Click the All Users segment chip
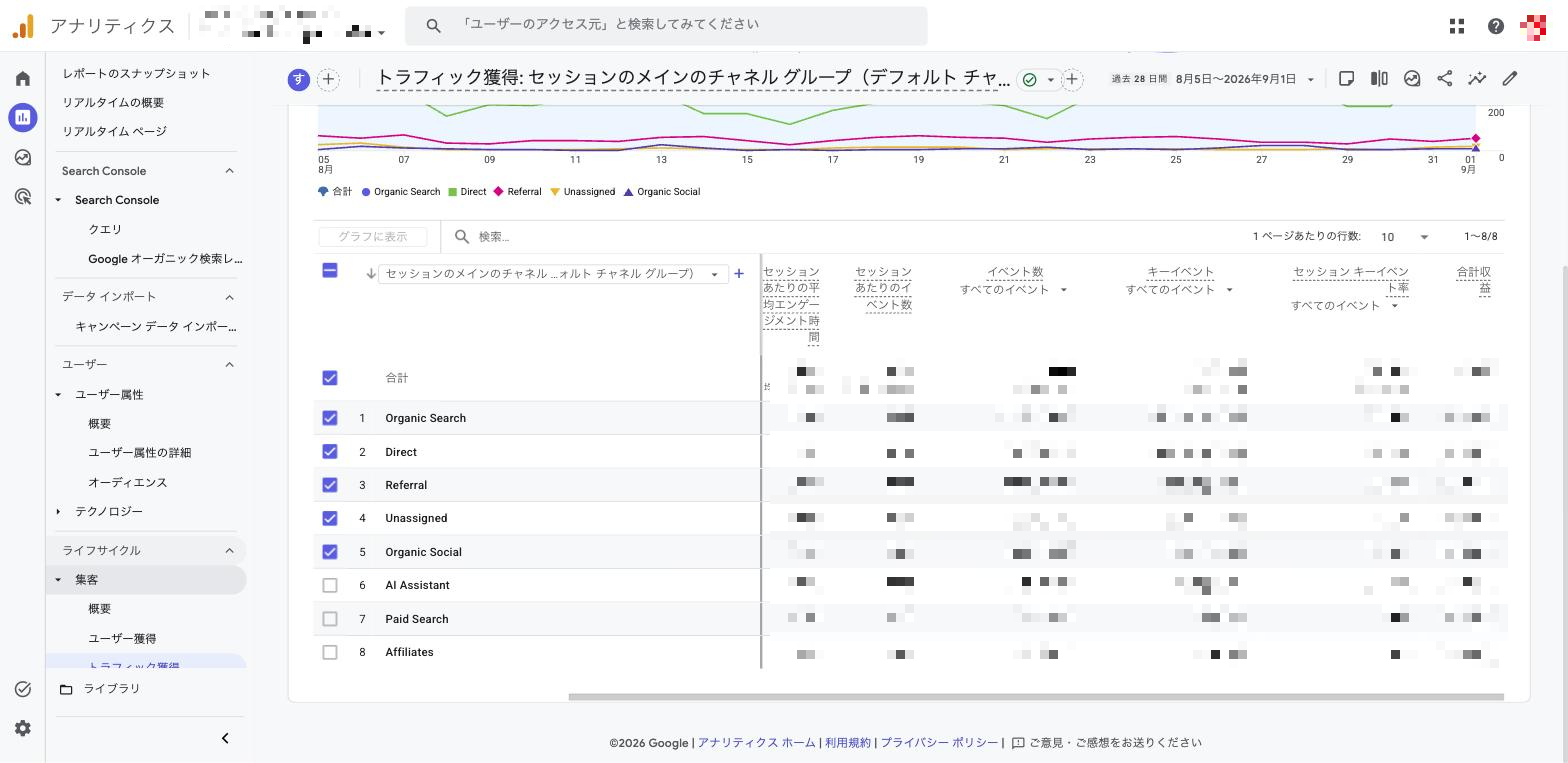This screenshot has width=1568, height=763. (298, 79)
